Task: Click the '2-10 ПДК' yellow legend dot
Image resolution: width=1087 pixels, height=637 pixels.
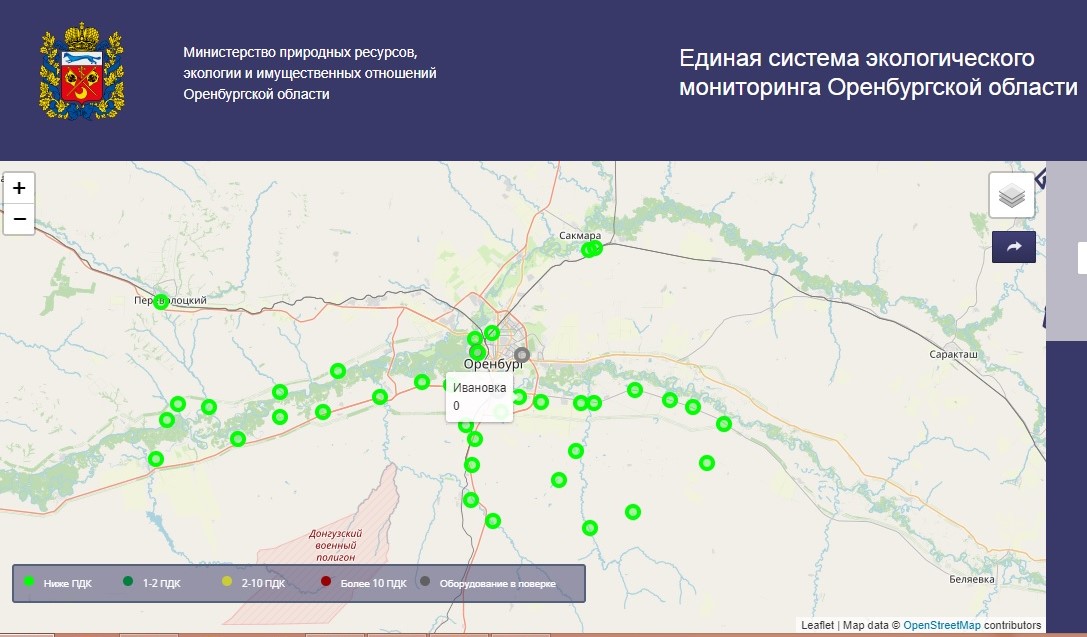Action: click(x=226, y=582)
